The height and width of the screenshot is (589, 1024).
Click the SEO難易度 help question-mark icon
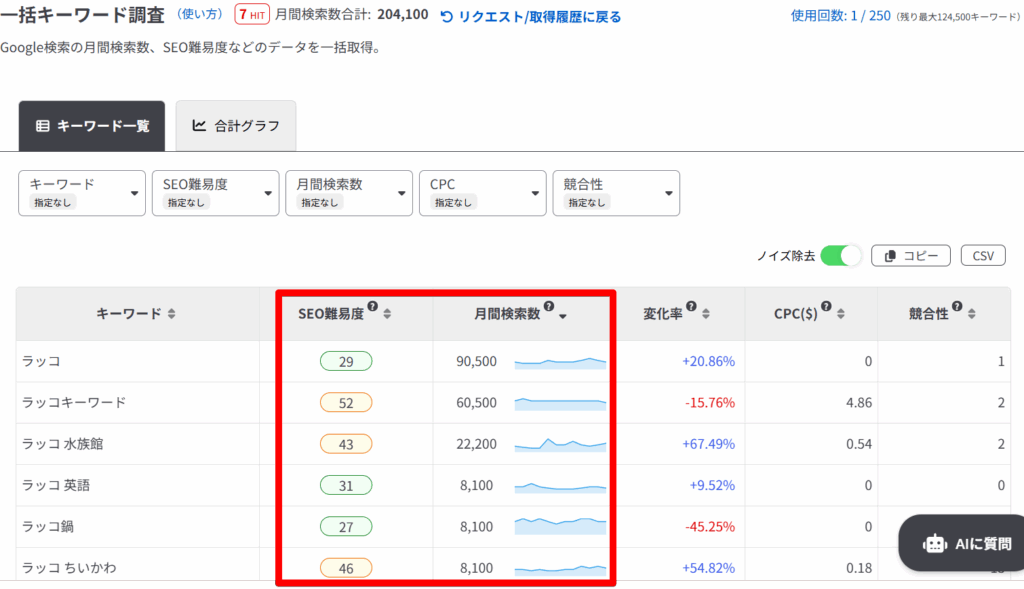(373, 307)
